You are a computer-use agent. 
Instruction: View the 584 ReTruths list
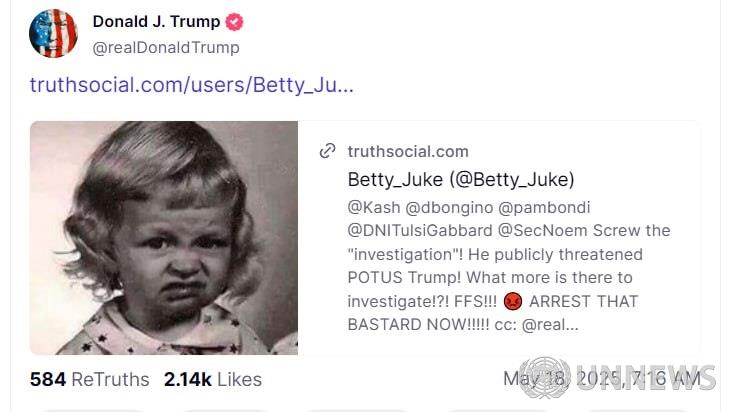click(90, 379)
